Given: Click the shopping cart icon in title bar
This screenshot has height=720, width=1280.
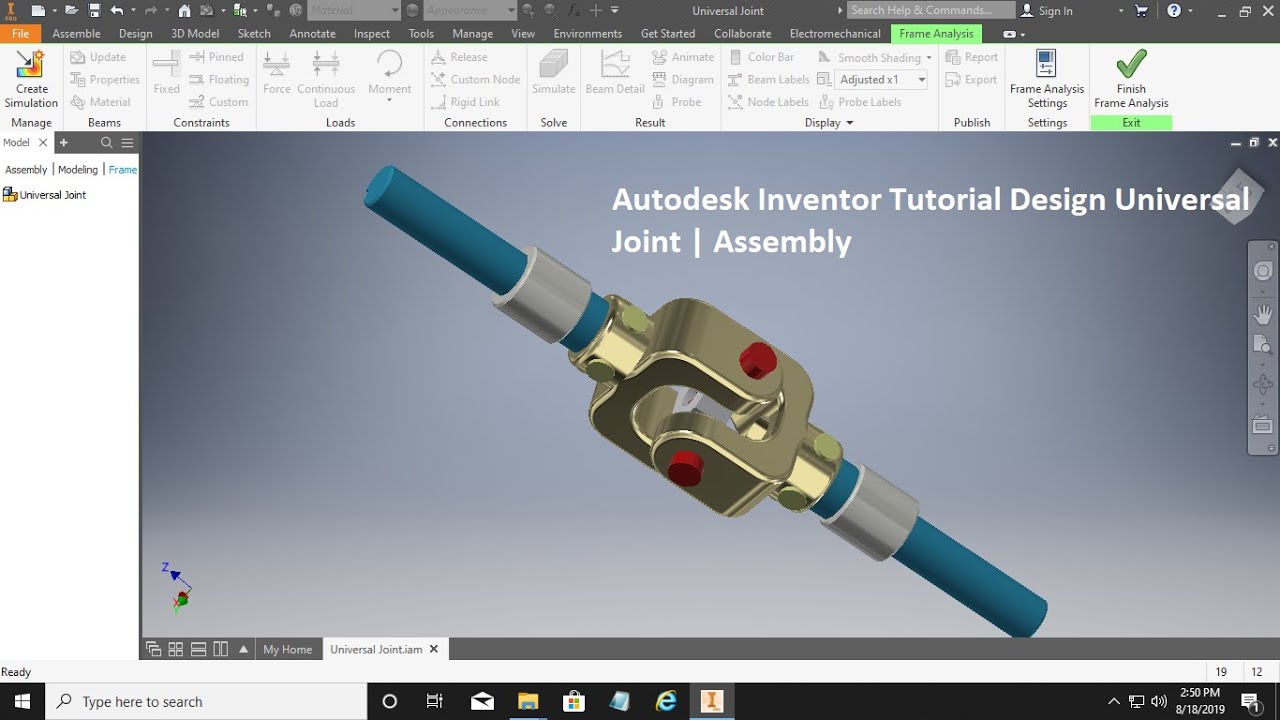Looking at the screenshot, I should [1142, 11].
